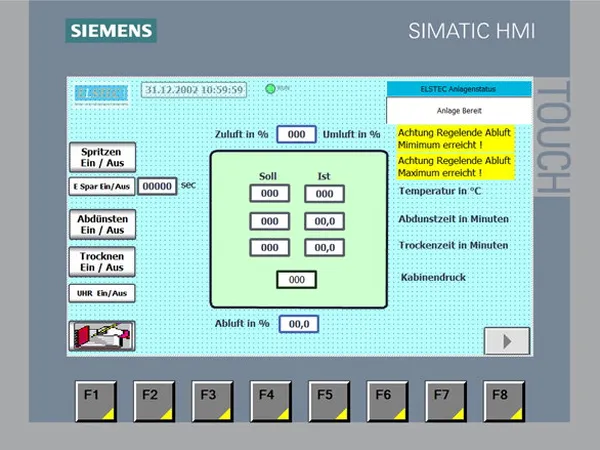The width and height of the screenshot is (600, 450).
Task: Click the sec unit label
Action: click(x=188, y=185)
